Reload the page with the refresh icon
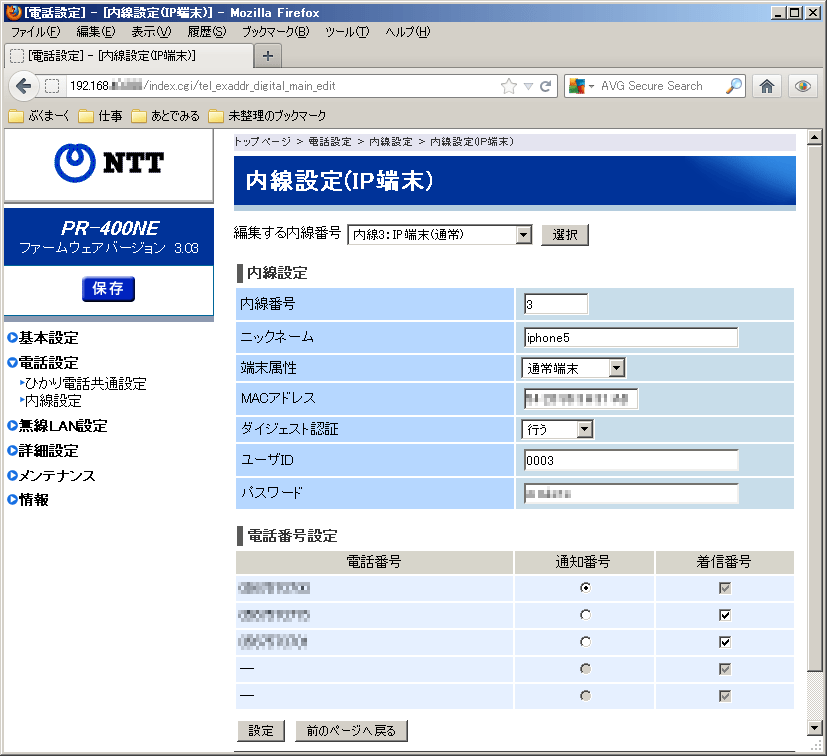The width and height of the screenshot is (827, 756). pos(546,86)
